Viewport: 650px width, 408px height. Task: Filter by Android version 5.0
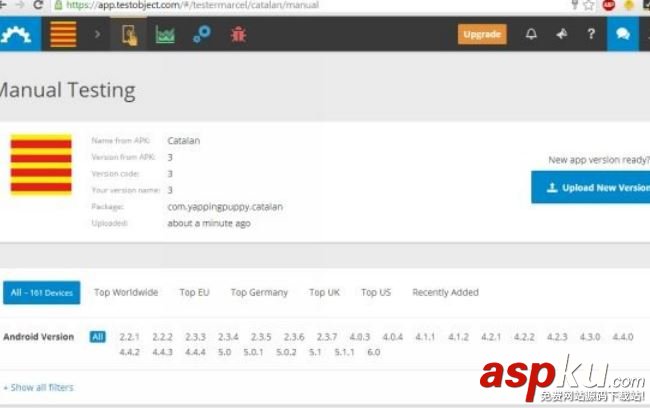[x=224, y=352]
